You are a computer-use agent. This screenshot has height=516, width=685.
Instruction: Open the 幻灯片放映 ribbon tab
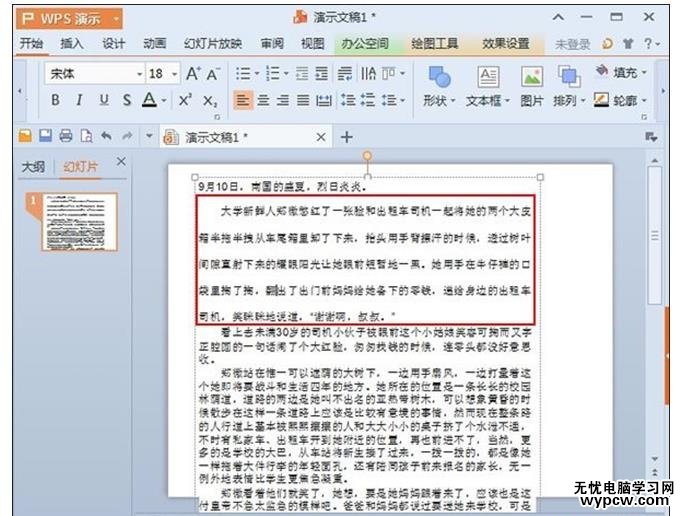(213, 43)
